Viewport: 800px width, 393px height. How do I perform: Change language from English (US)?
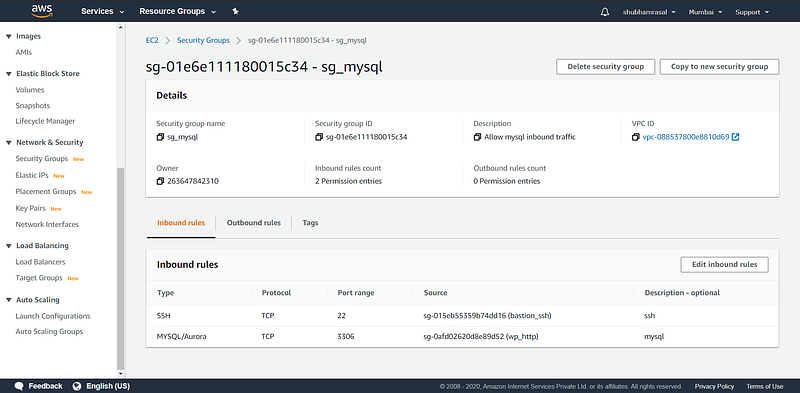click(x=108, y=386)
